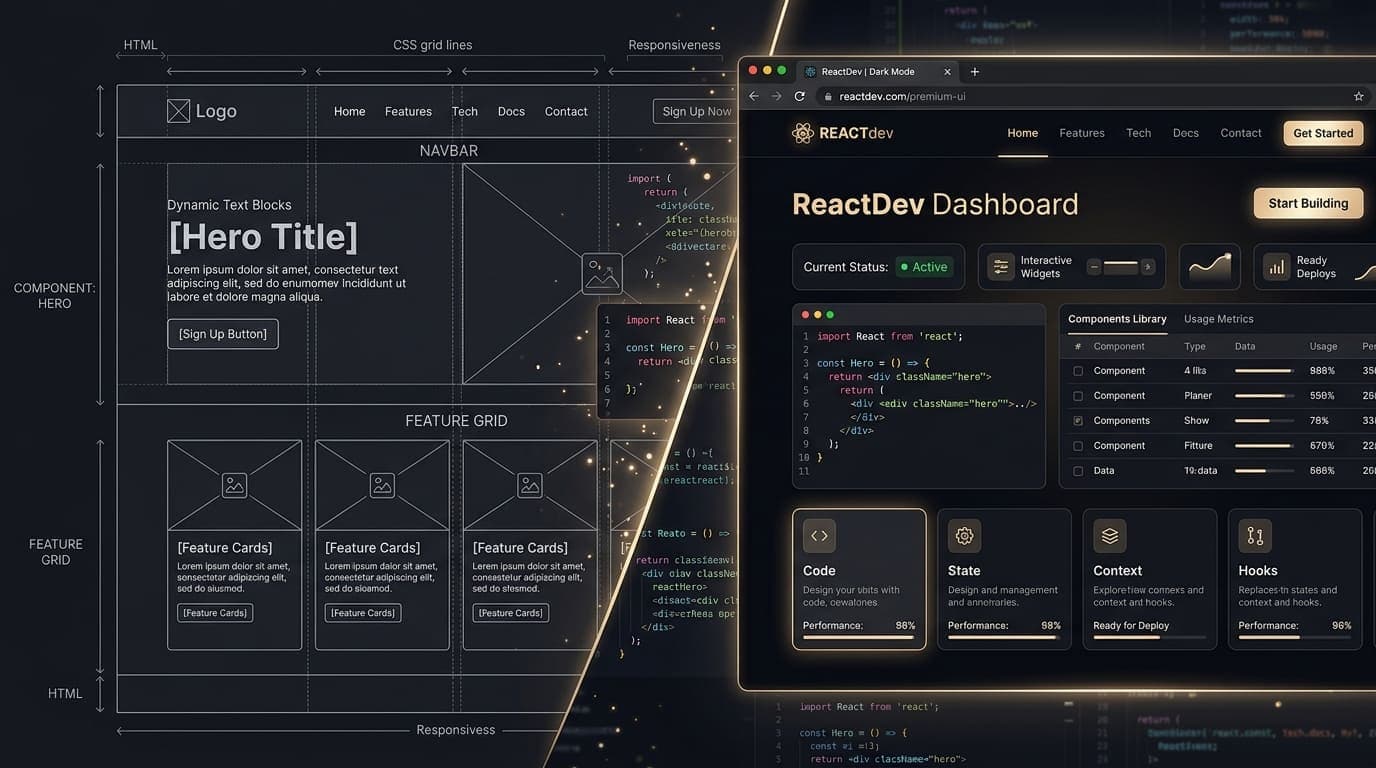Click the Hooks card branch icon
Screen dimensions: 1376x768
(x=1255, y=536)
